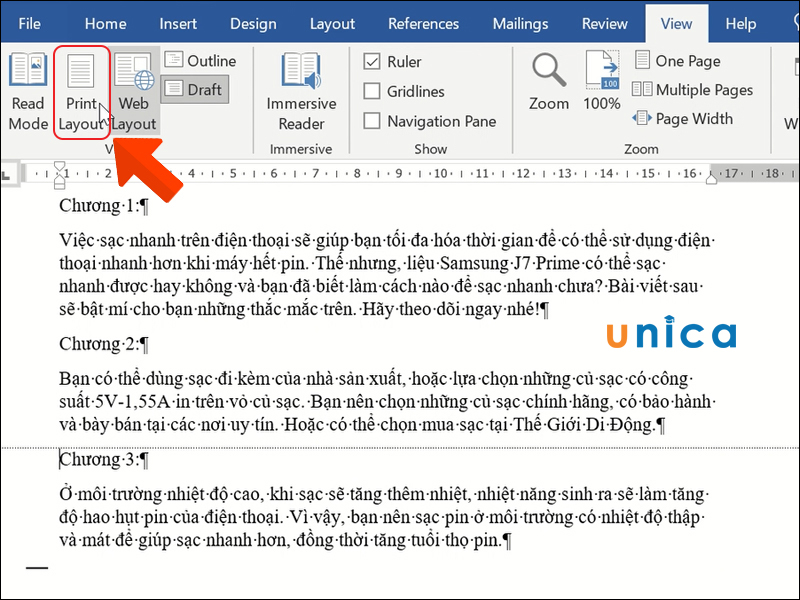This screenshot has width=800, height=600.
Task: Switch to Outline view
Action: pos(201,60)
